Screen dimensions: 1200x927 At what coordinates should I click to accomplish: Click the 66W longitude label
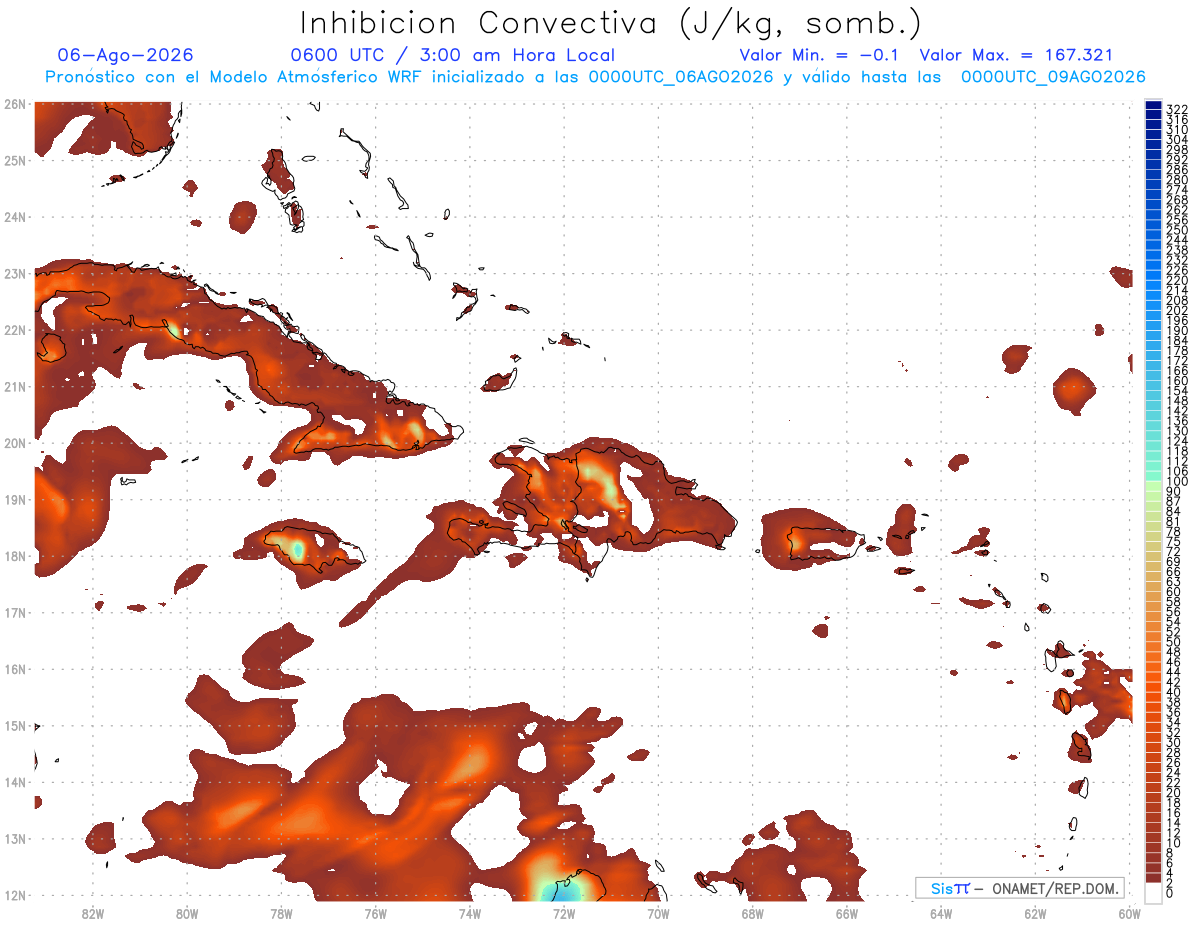pyautogui.click(x=847, y=913)
